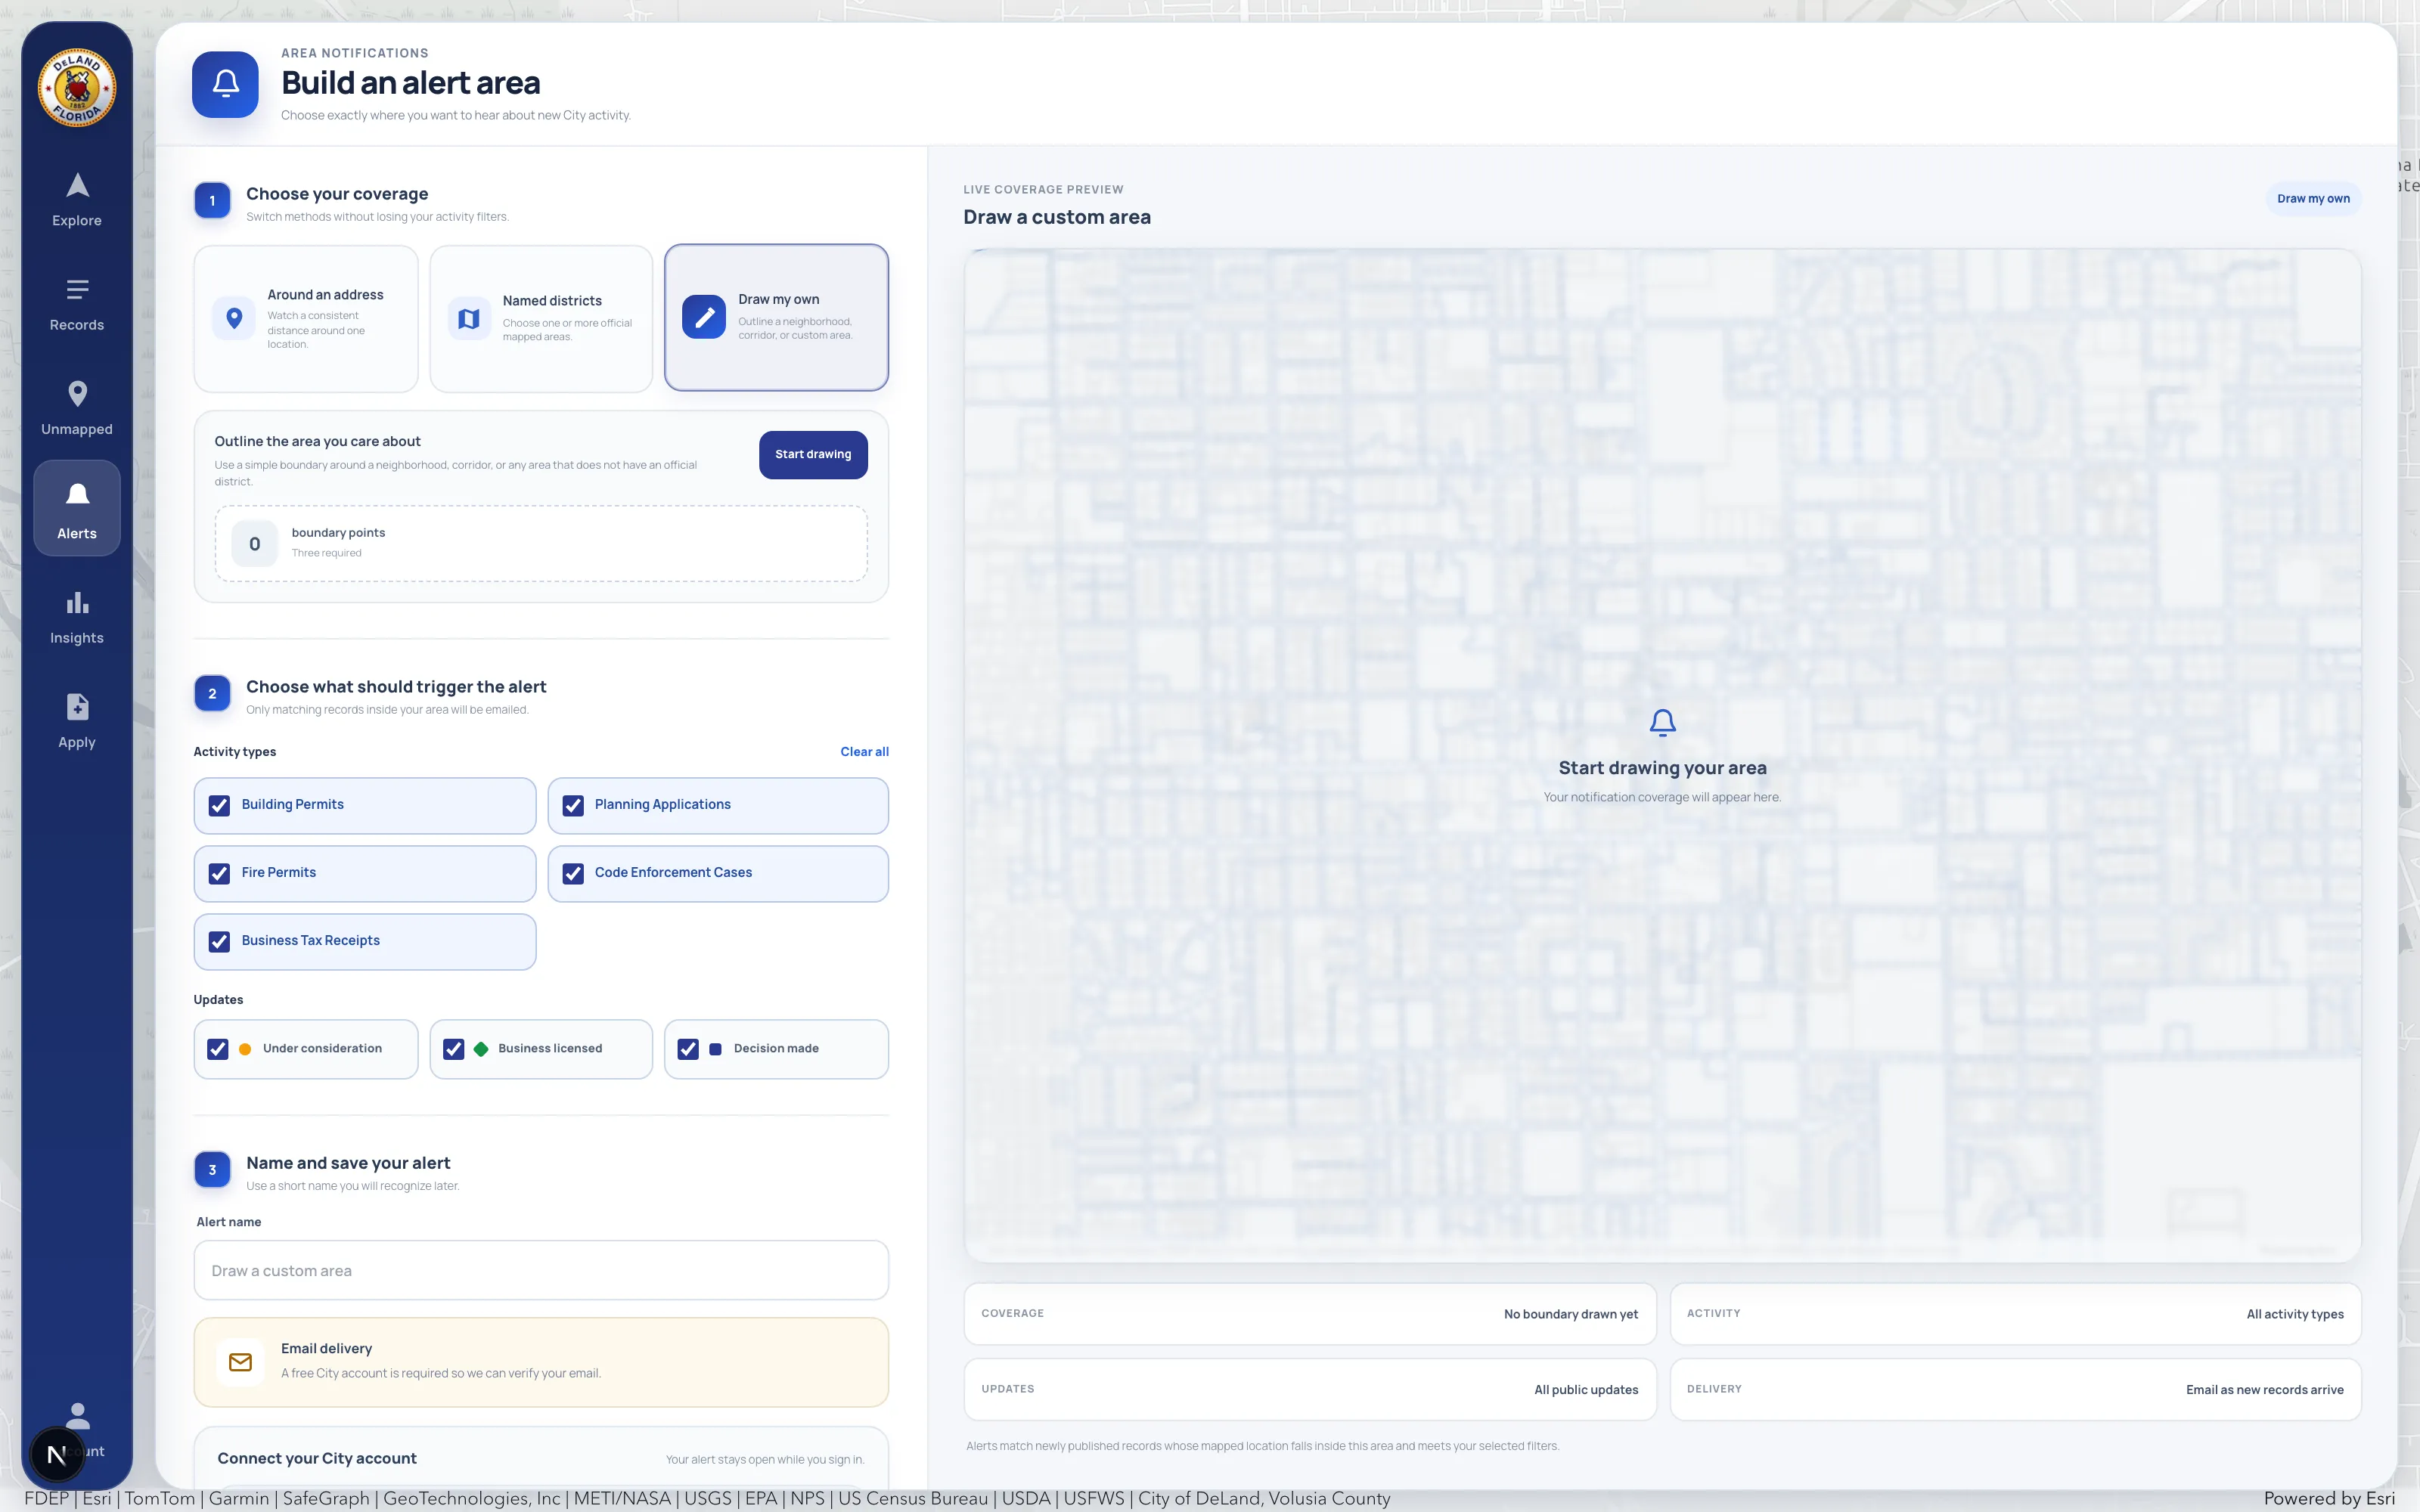Select the Around an address coverage card
Viewport: 2420px width, 1512px height.
(x=306, y=319)
